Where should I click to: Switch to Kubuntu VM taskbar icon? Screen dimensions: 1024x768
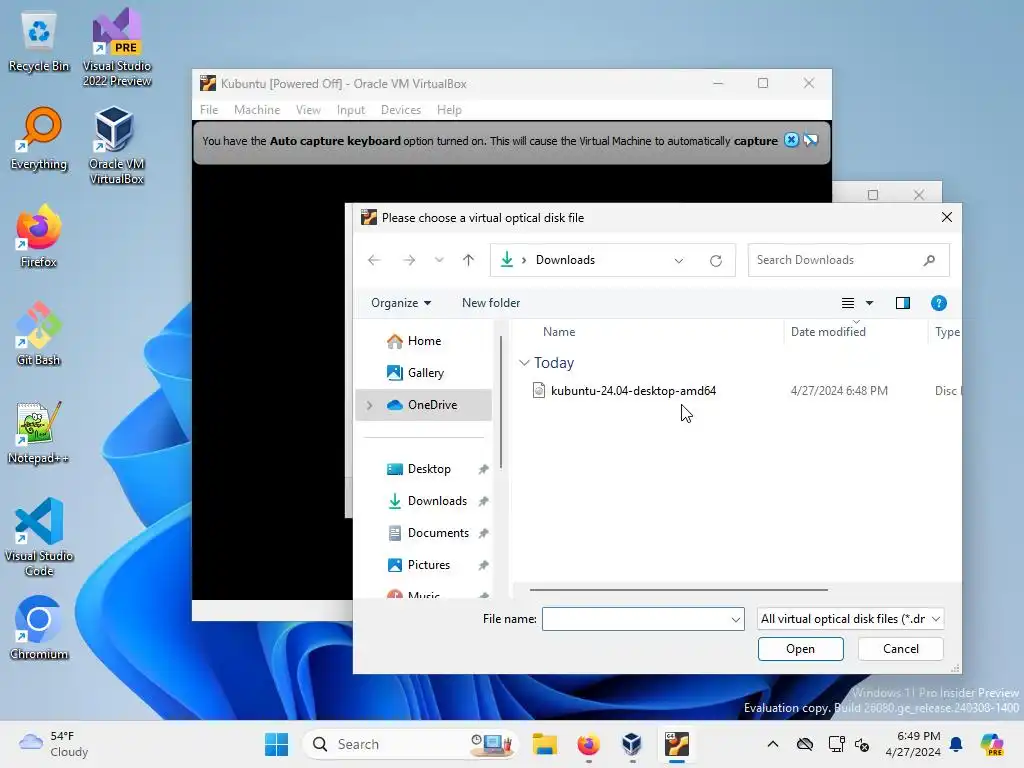pos(677,744)
